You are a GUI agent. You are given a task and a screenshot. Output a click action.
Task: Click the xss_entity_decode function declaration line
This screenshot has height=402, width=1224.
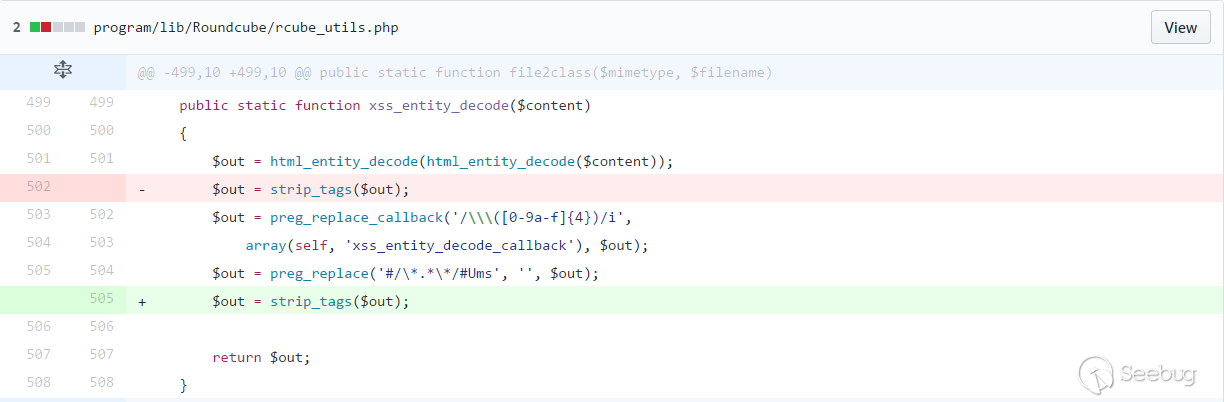385,105
